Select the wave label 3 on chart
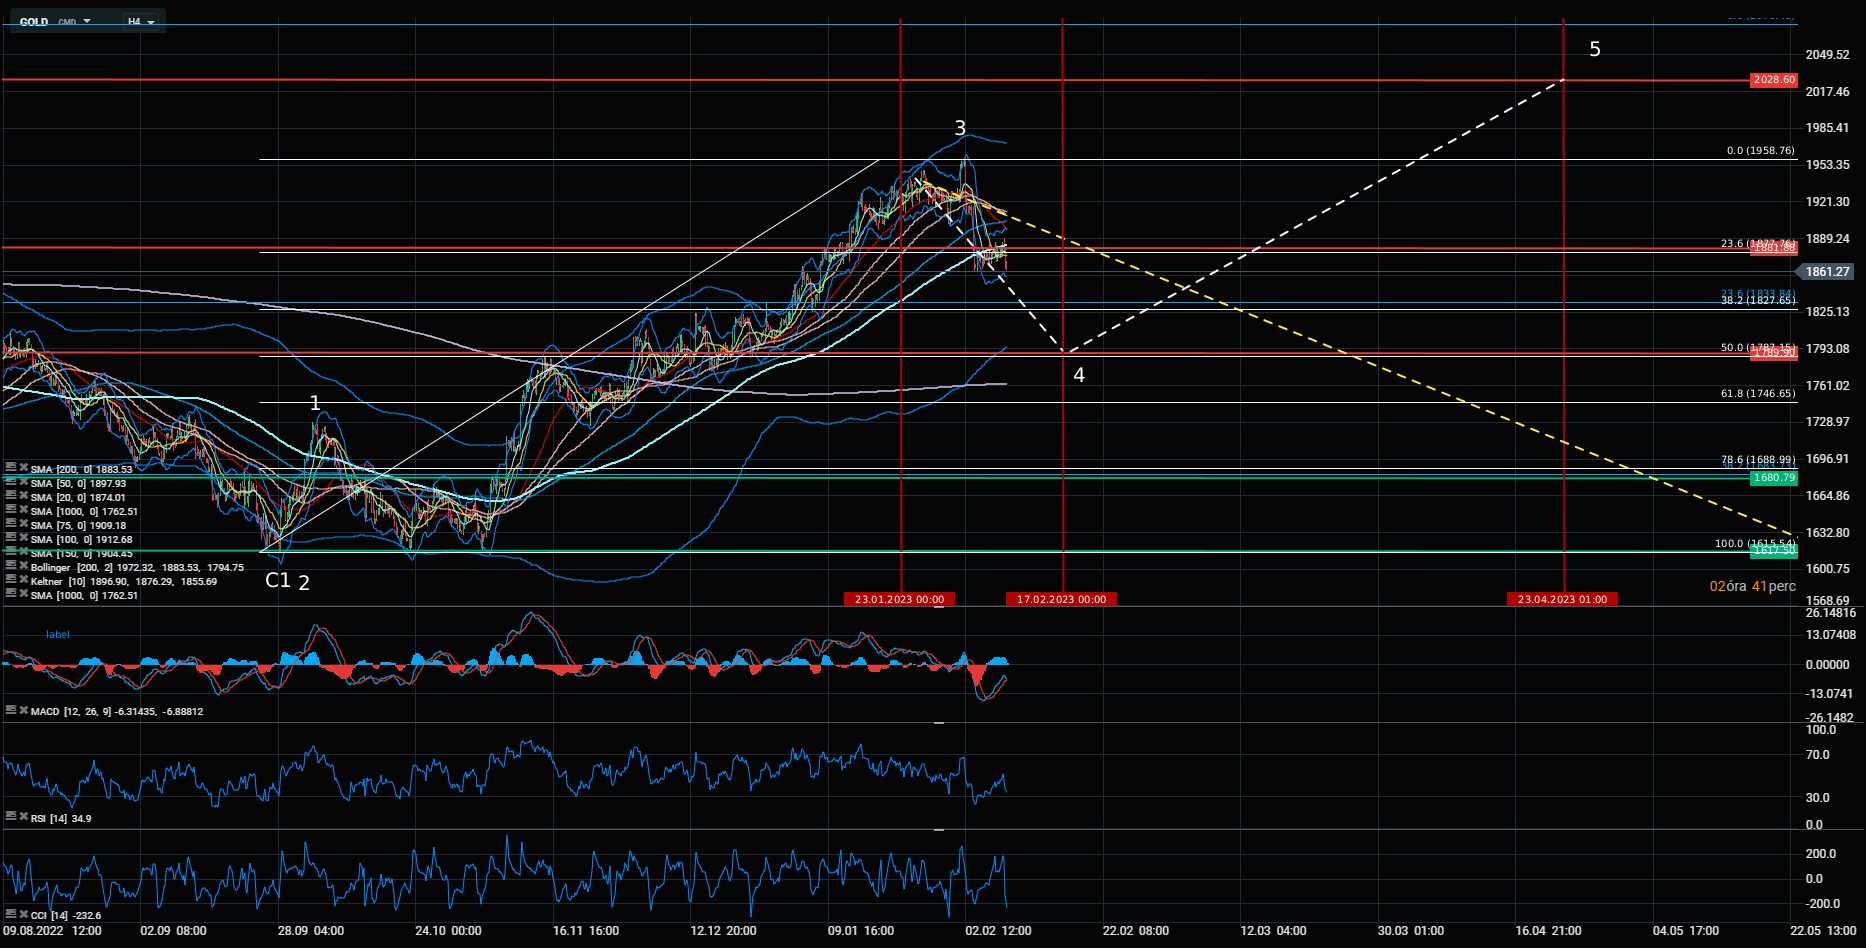The height and width of the screenshot is (948, 1866). (x=960, y=128)
